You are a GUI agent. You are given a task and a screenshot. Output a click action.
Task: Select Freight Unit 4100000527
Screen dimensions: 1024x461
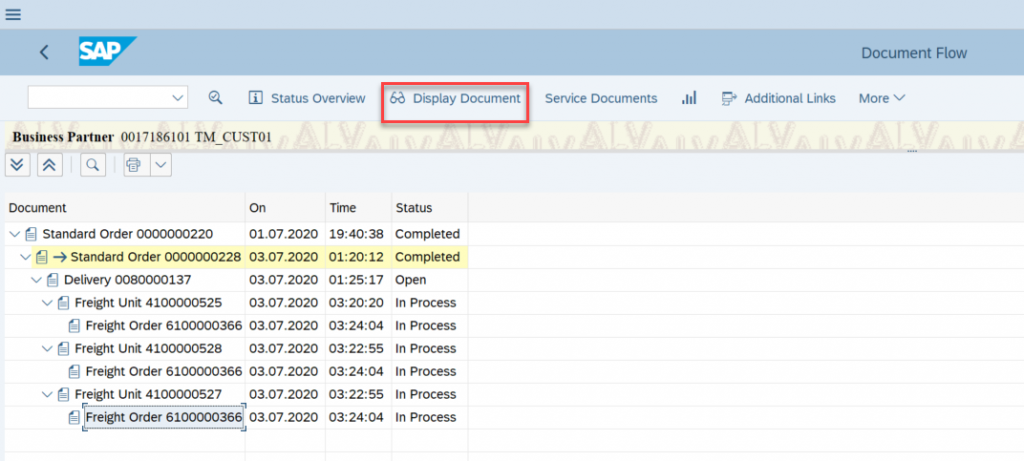tap(148, 394)
